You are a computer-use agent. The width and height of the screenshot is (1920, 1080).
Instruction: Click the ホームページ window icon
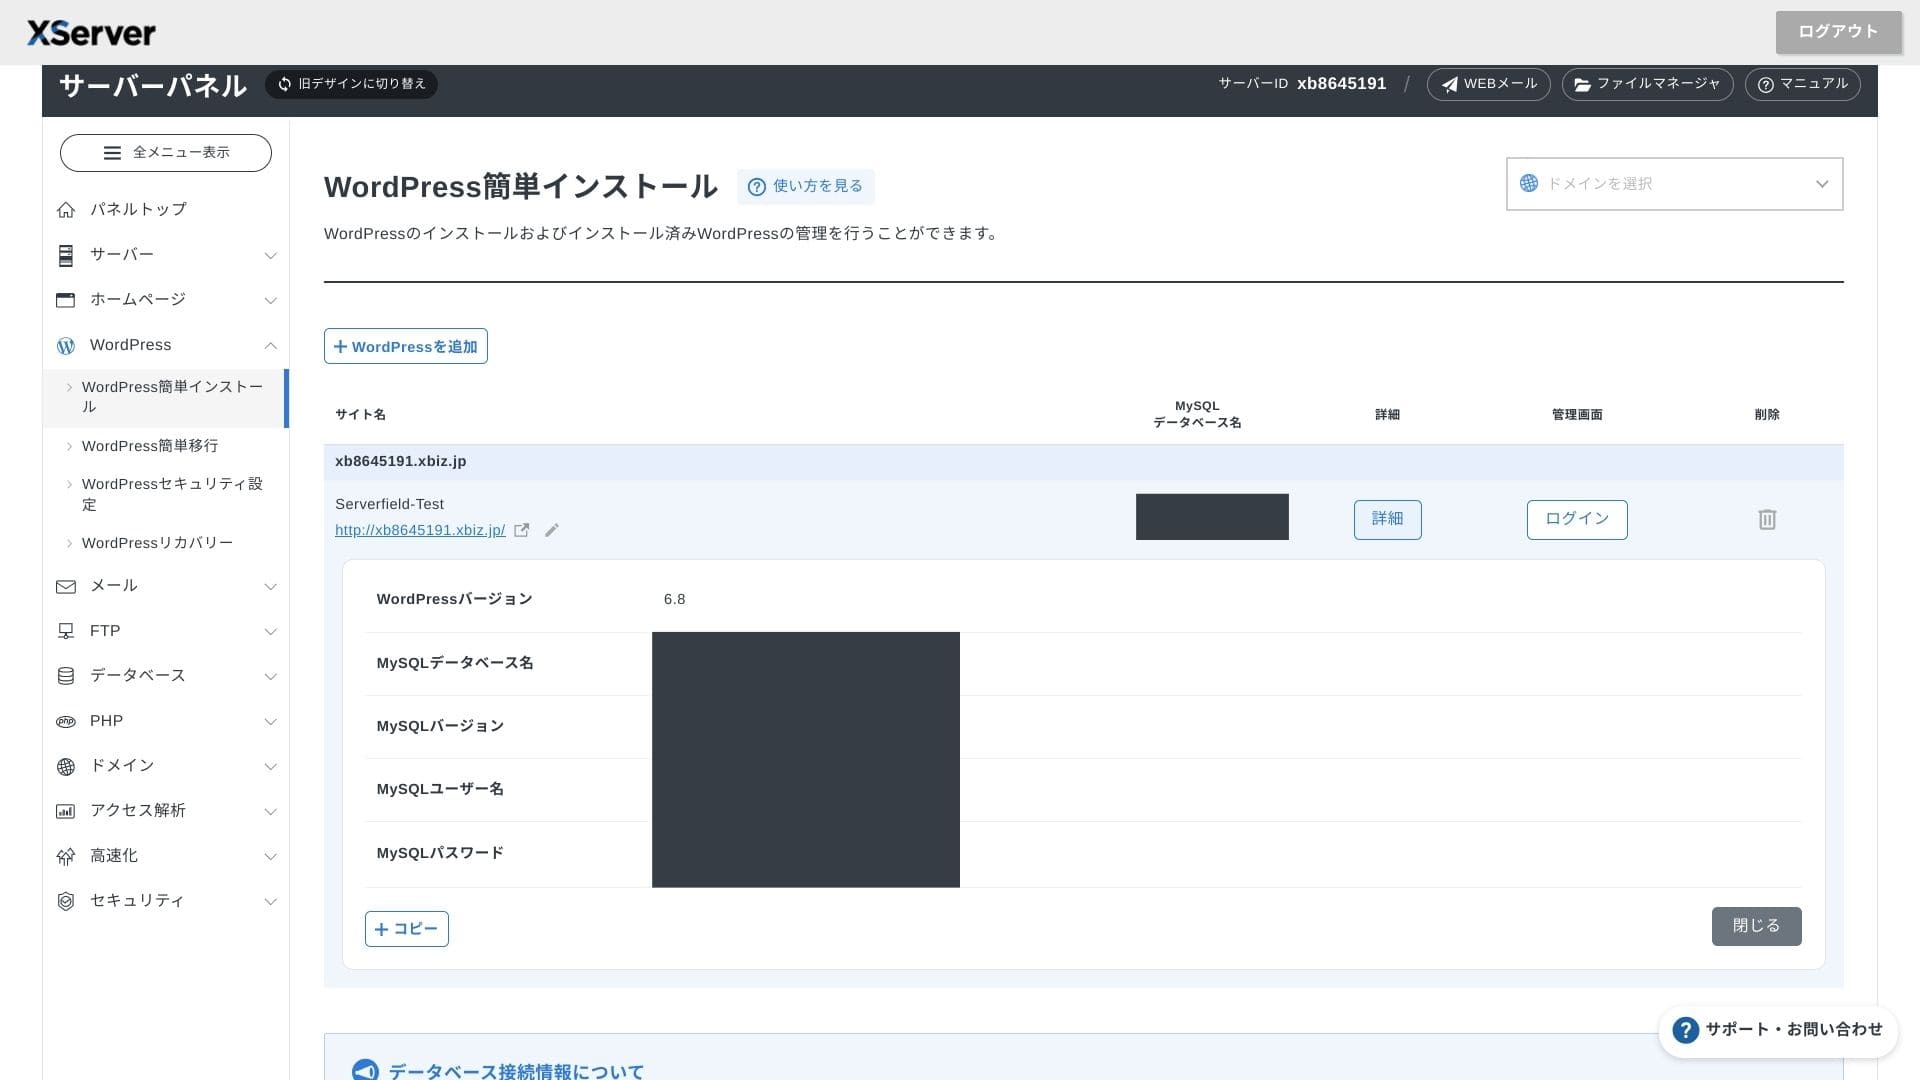(x=66, y=300)
